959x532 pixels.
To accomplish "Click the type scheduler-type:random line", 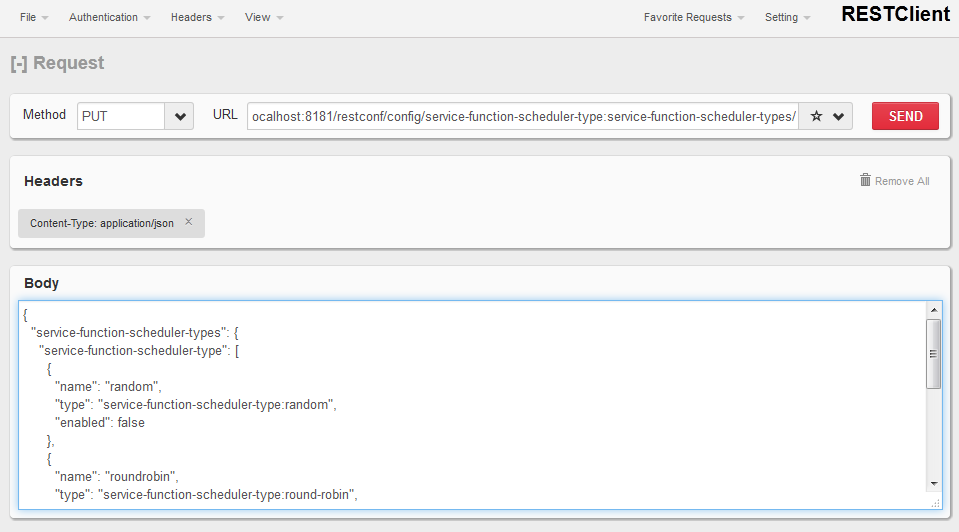I will point(196,404).
